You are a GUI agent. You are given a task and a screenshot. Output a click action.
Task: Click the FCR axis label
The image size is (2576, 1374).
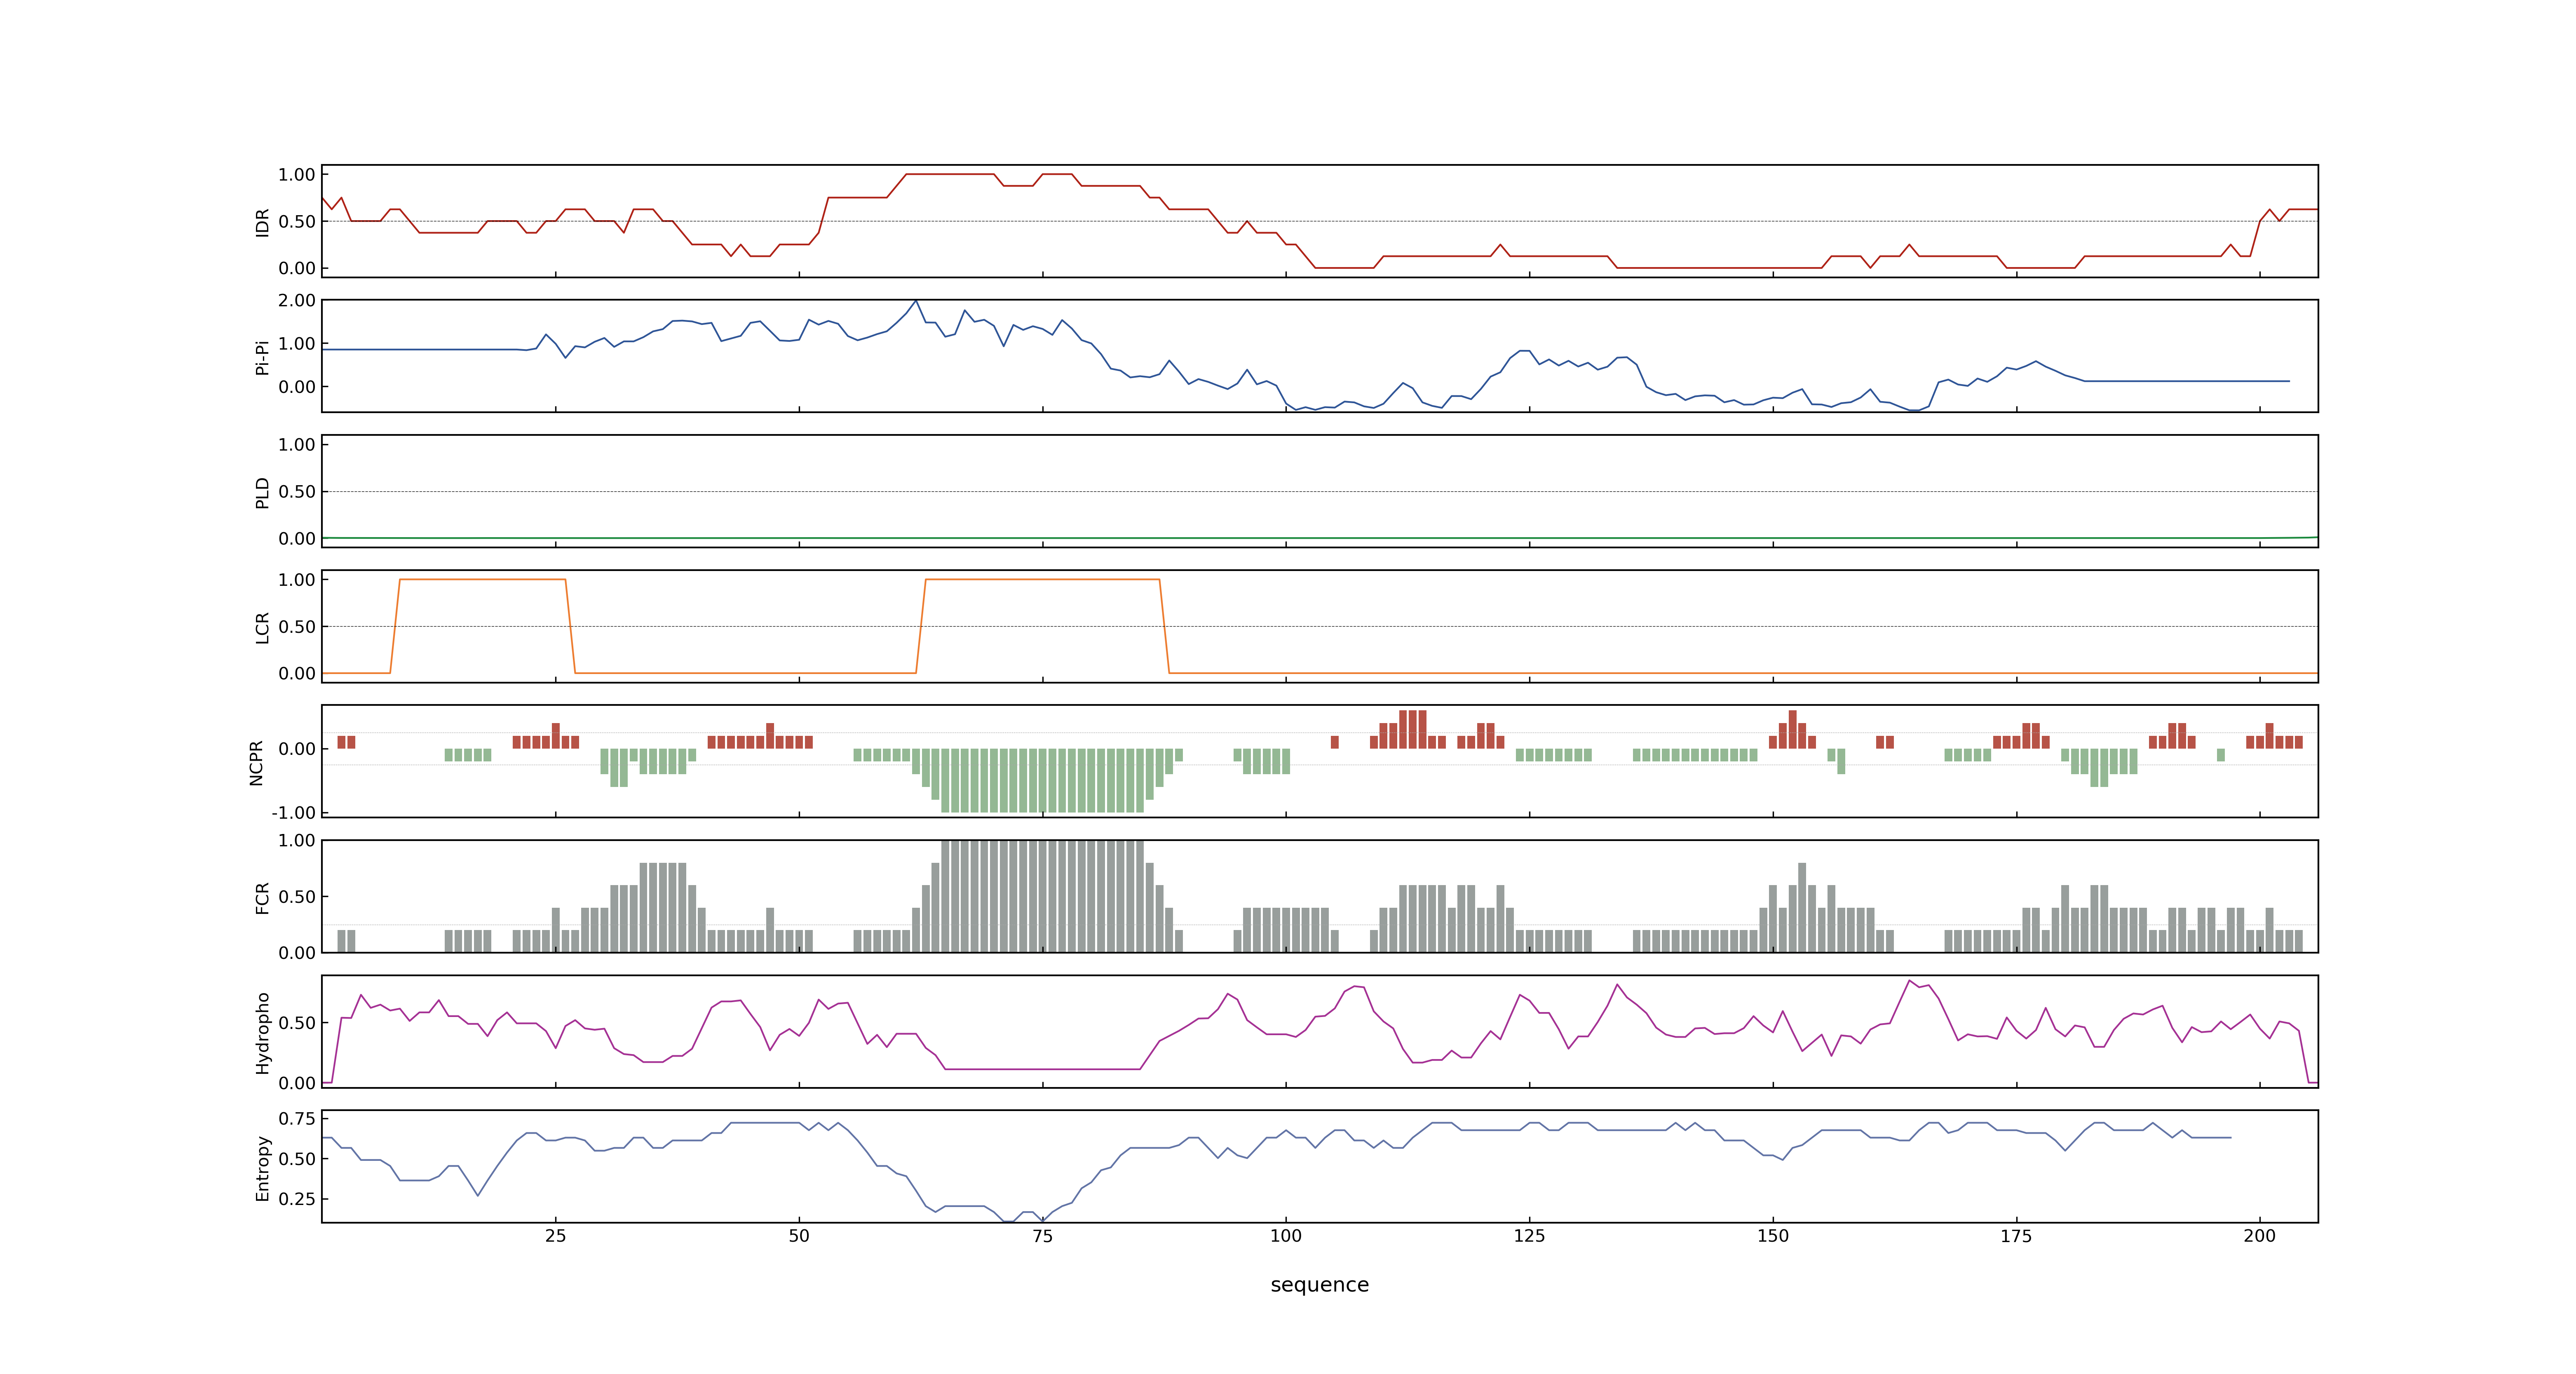point(262,897)
